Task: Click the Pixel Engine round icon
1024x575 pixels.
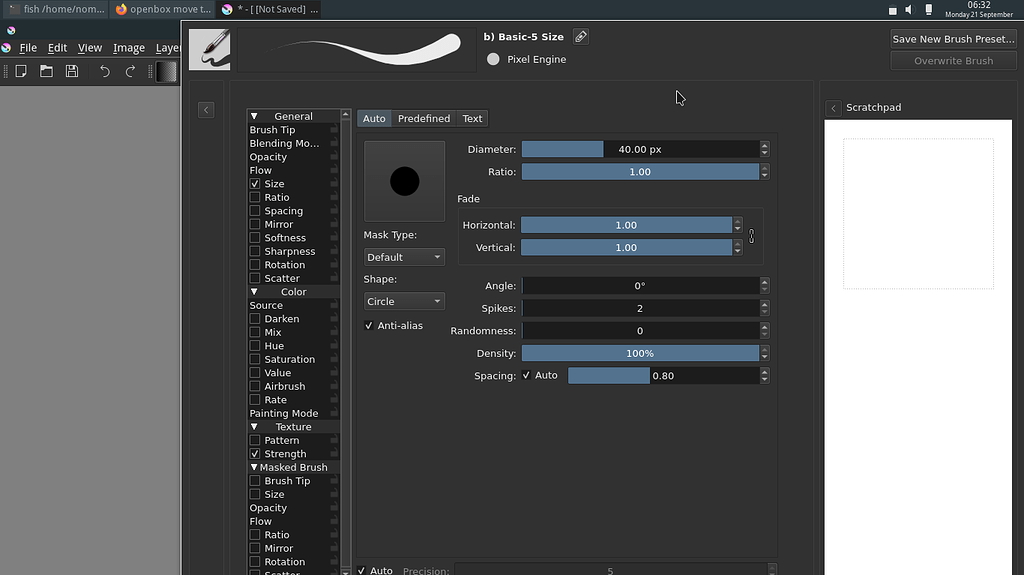Action: (493, 59)
